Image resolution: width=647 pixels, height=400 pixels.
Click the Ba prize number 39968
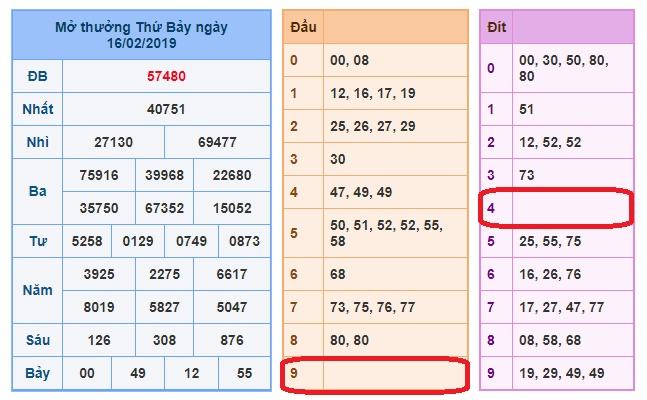(x=165, y=175)
